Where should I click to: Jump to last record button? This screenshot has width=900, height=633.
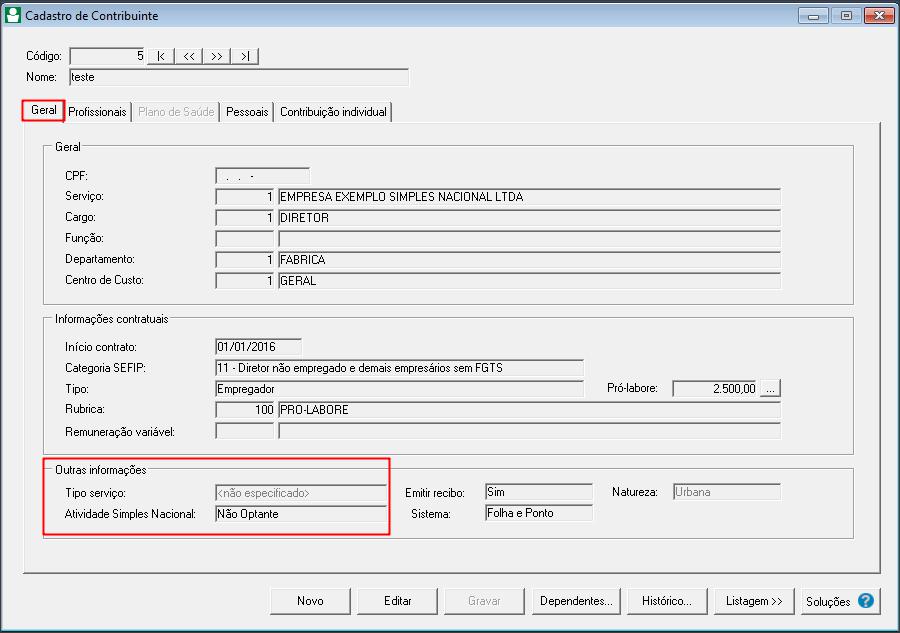245,56
